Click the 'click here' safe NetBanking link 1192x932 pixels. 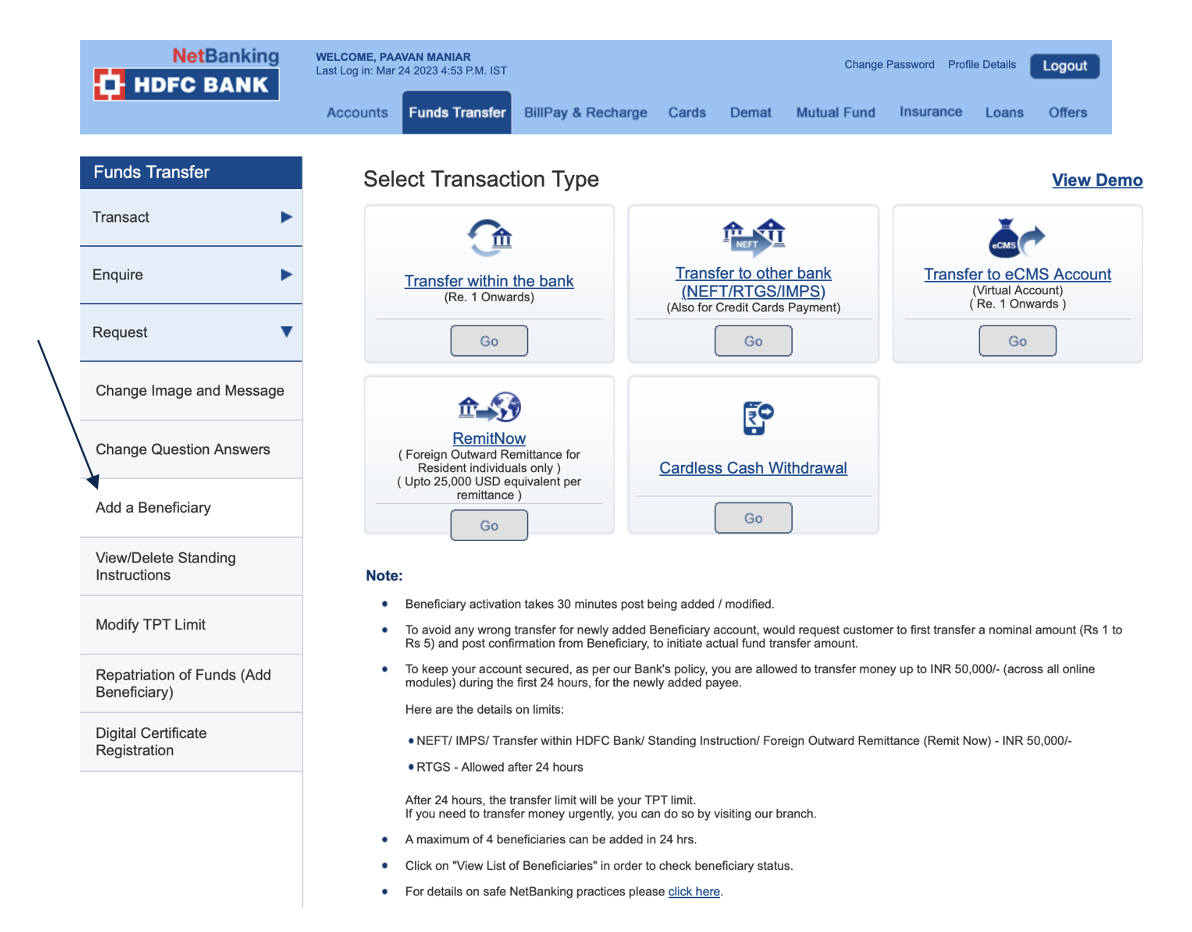(x=693, y=892)
